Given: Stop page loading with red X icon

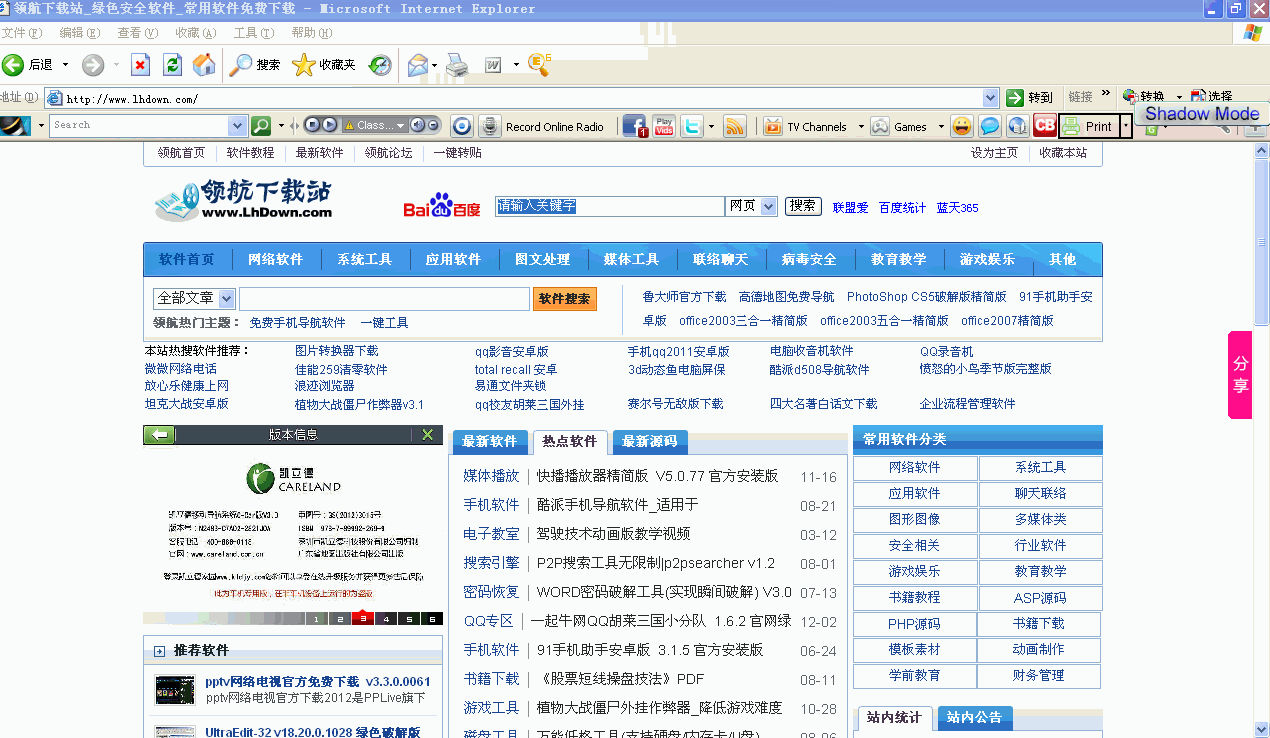Looking at the screenshot, I should [x=140, y=65].
